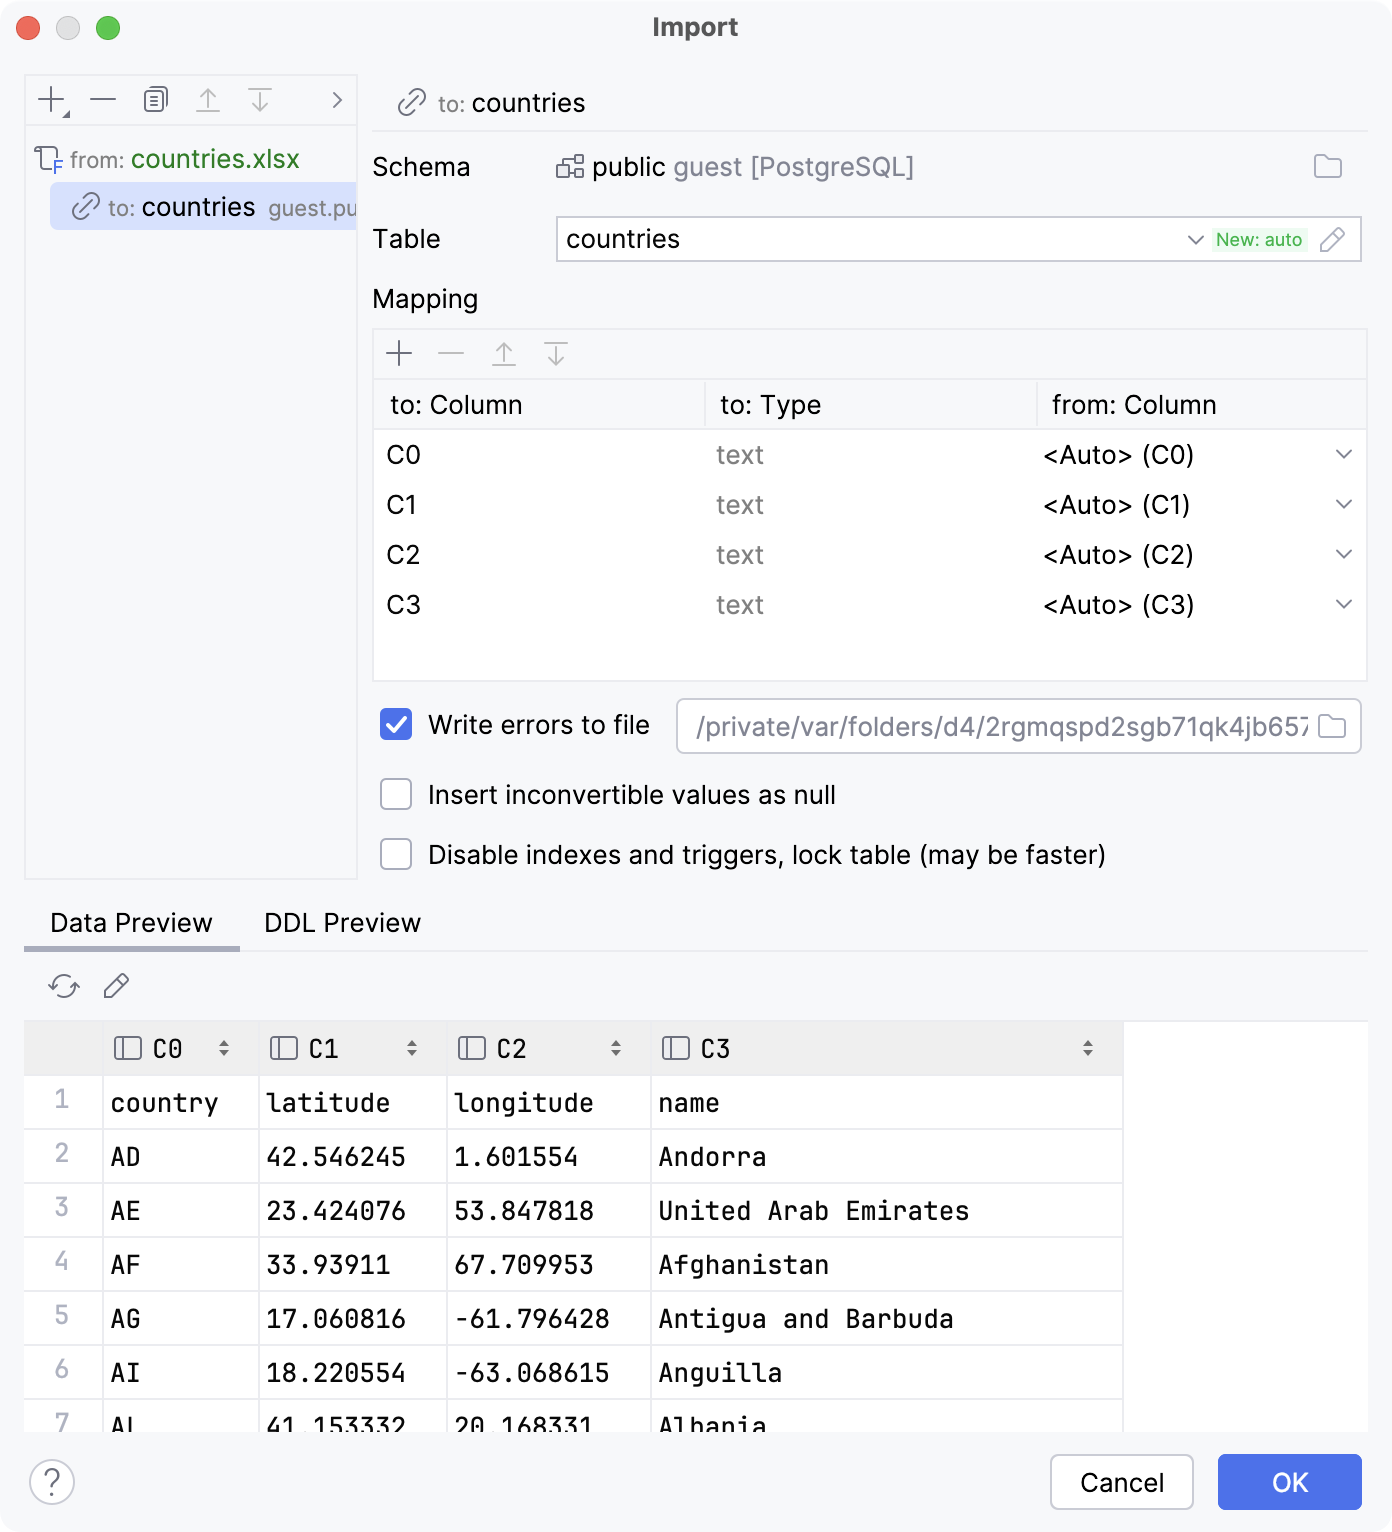The width and height of the screenshot is (1392, 1532).
Task: Add a column to the Mapping table
Action: [x=399, y=353]
